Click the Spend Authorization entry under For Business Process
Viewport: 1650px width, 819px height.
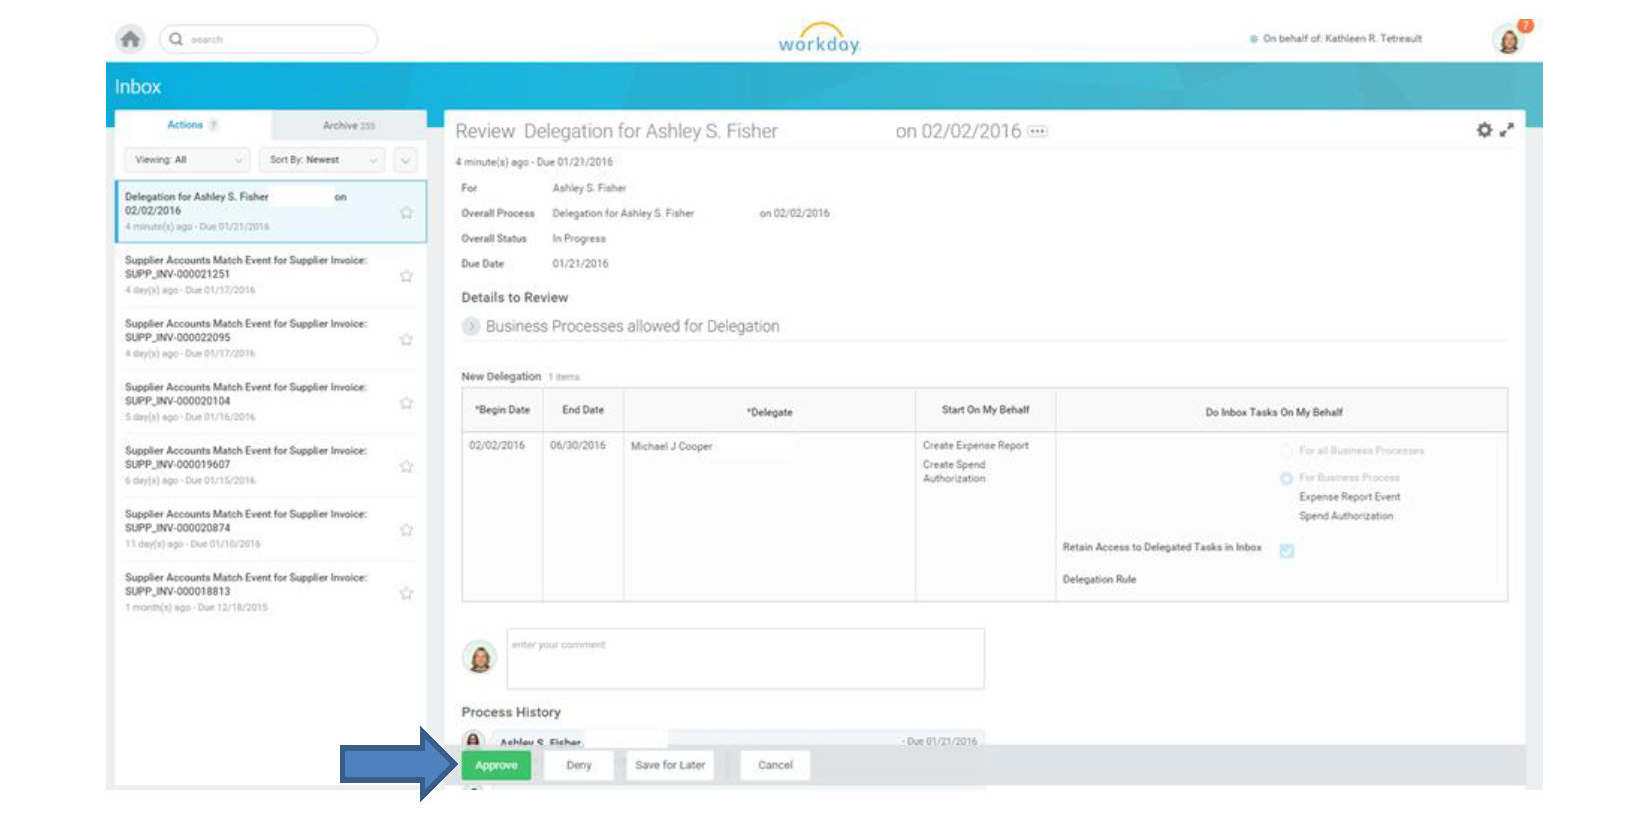[1345, 516]
